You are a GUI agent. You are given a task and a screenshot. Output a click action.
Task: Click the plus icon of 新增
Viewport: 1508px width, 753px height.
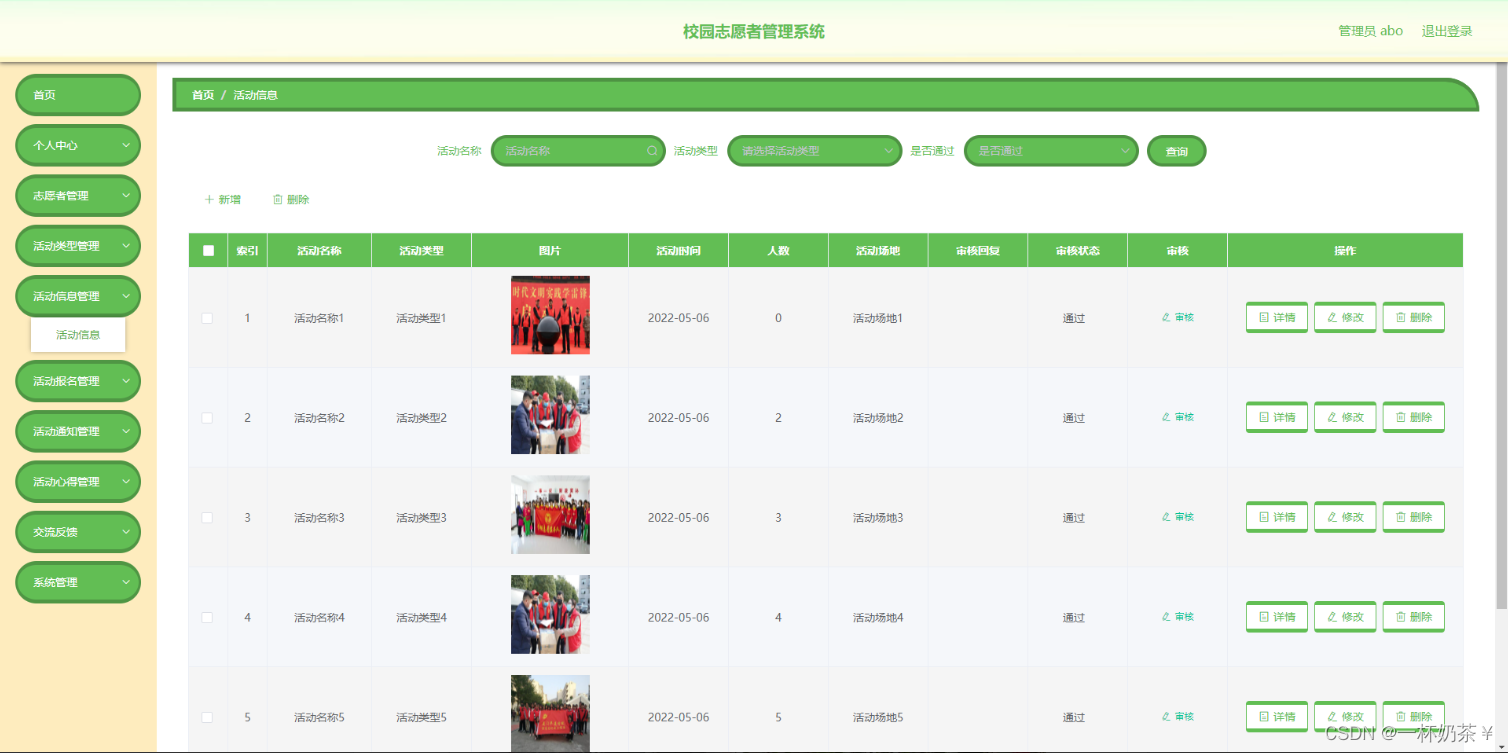(x=209, y=200)
